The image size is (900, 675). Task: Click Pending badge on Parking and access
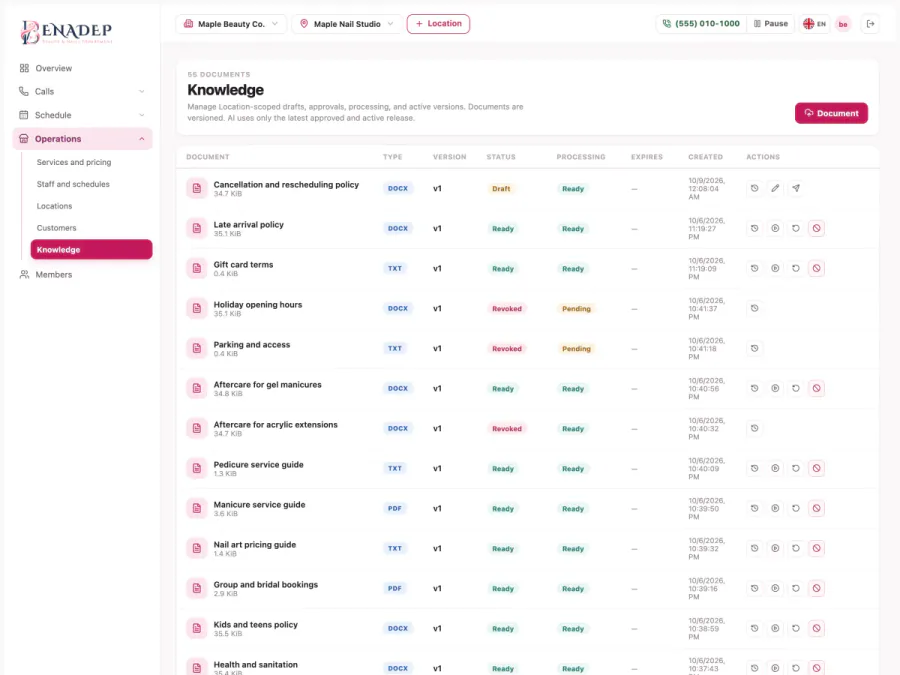pyautogui.click(x=576, y=348)
